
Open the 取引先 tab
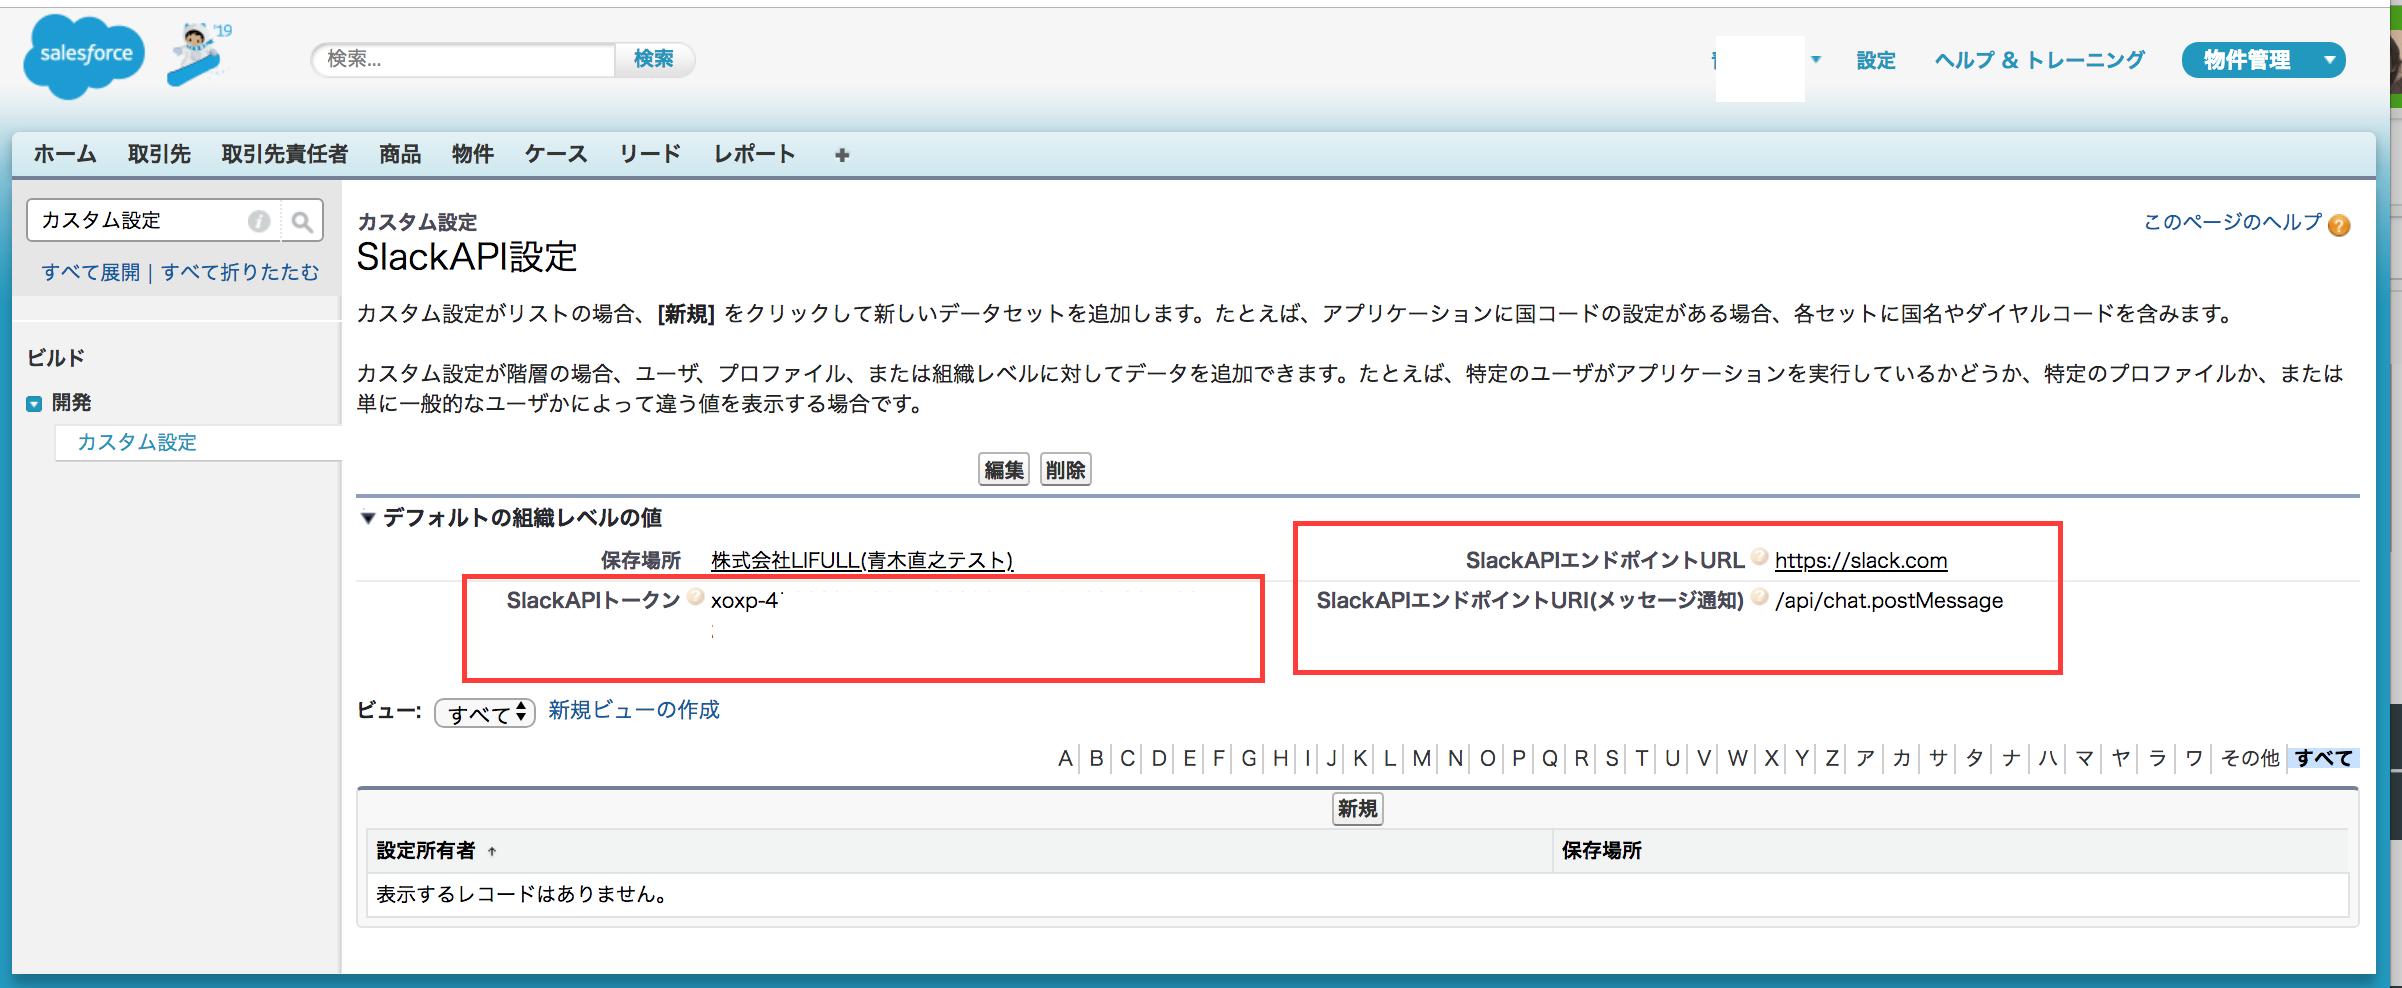[x=159, y=154]
